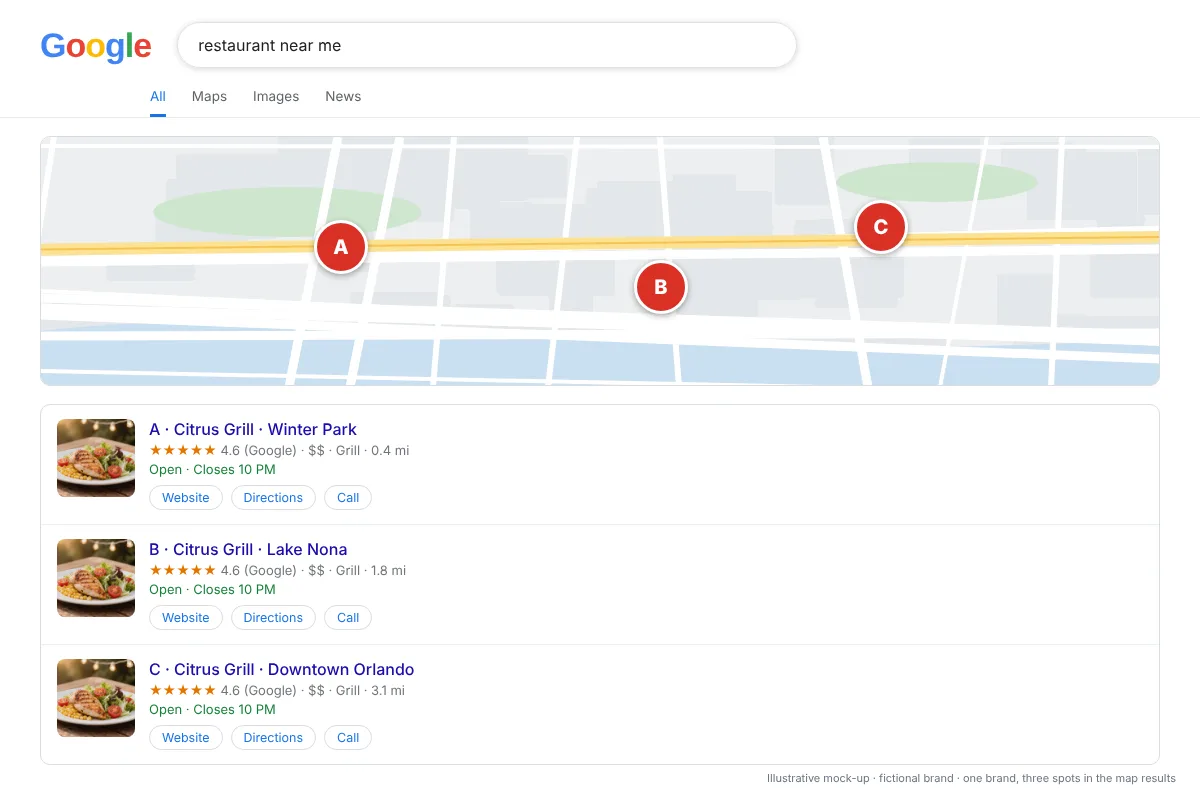
Task: Get Directions to the Downtown Orlando location
Action: coord(273,738)
